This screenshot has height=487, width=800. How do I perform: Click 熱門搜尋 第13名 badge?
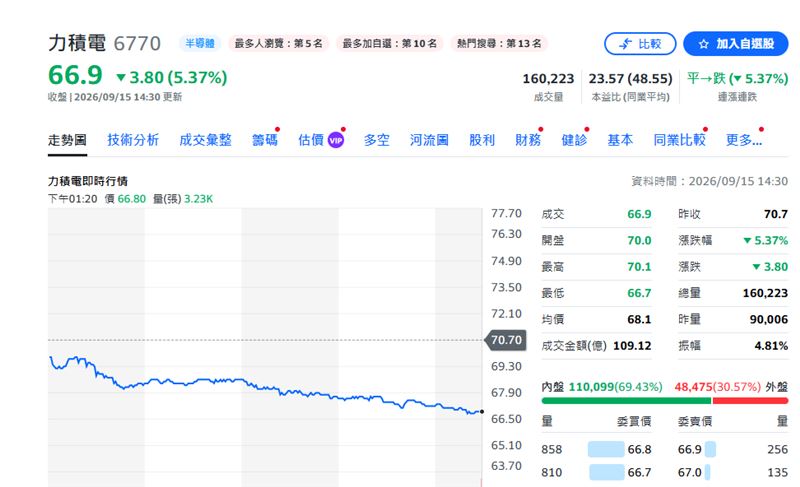point(499,43)
